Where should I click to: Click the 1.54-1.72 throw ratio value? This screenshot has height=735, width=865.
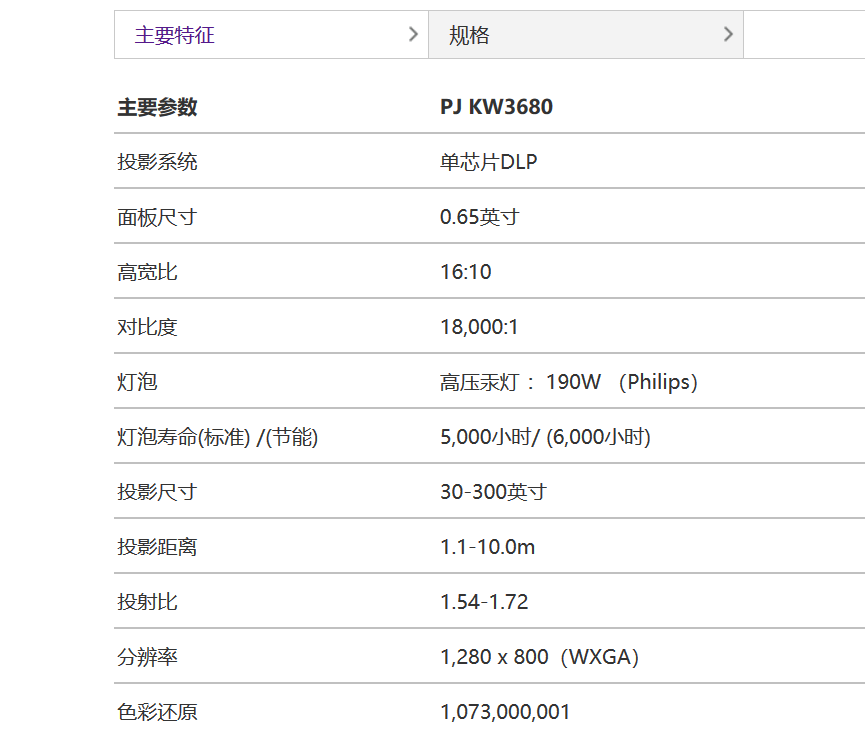click(484, 602)
